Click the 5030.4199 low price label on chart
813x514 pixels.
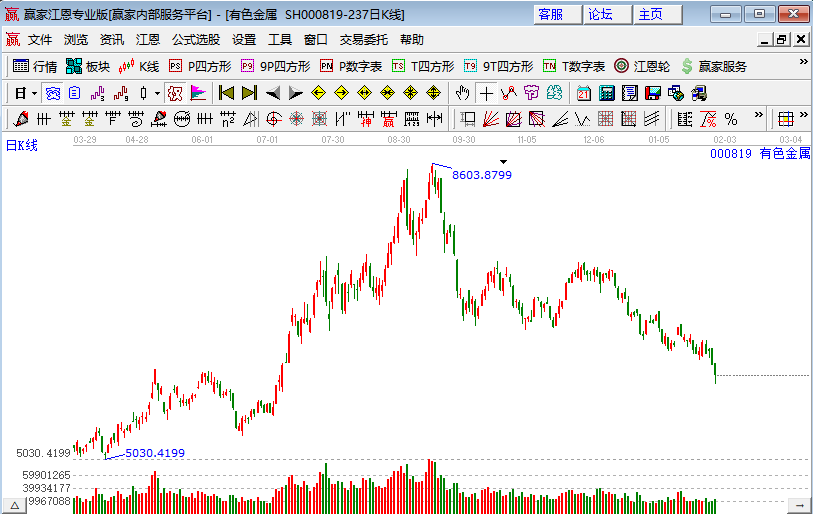155,453
